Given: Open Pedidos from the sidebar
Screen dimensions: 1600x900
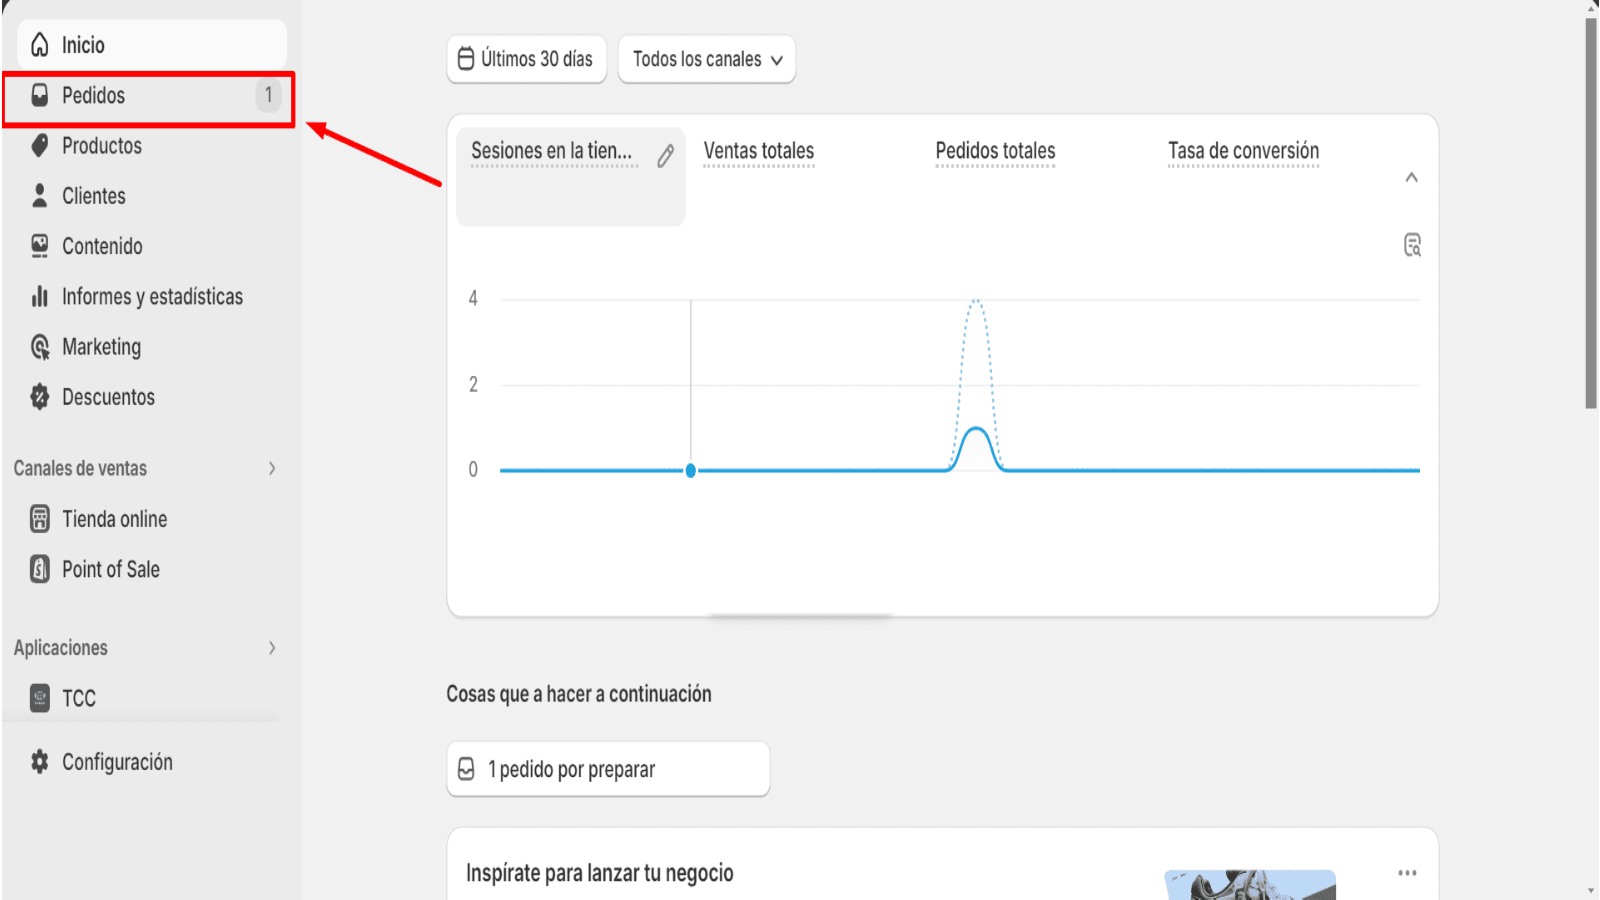Looking at the screenshot, I should pyautogui.click(x=93, y=95).
